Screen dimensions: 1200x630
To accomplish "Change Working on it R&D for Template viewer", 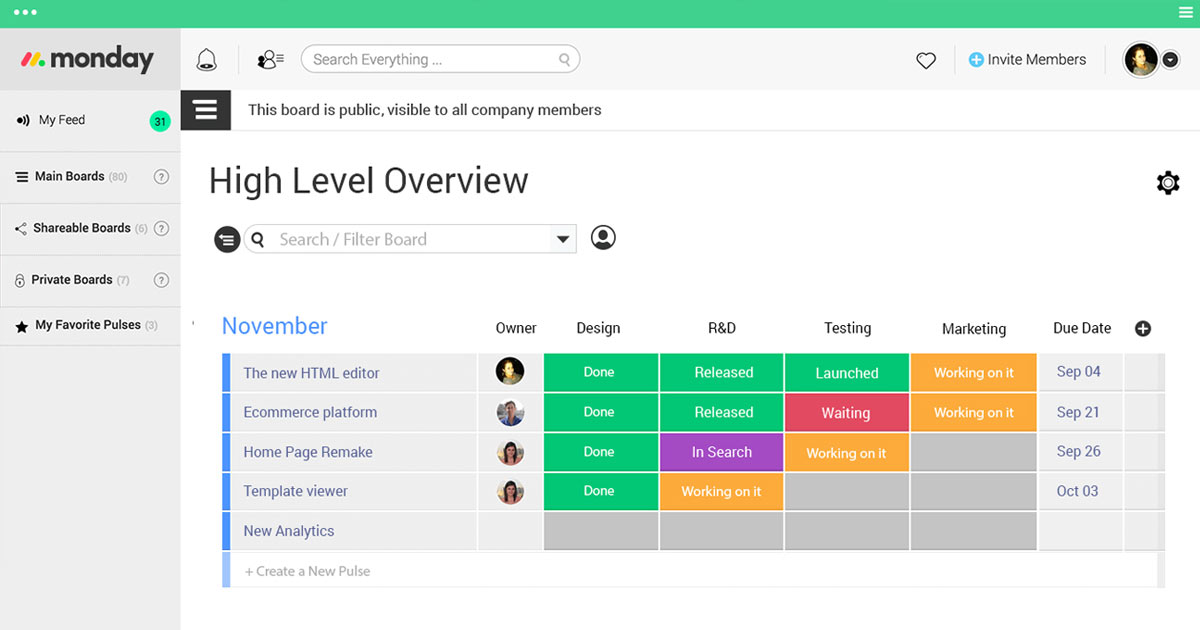I will 722,491.
